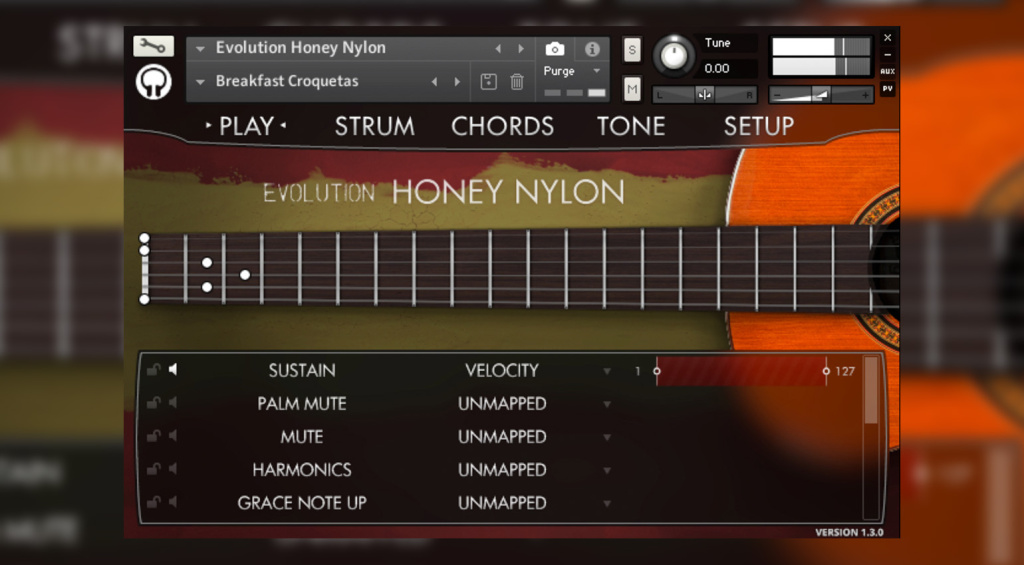The image size is (1024, 565).
Task: Click the speaker icon on SUSTAIN row
Action: point(172,370)
